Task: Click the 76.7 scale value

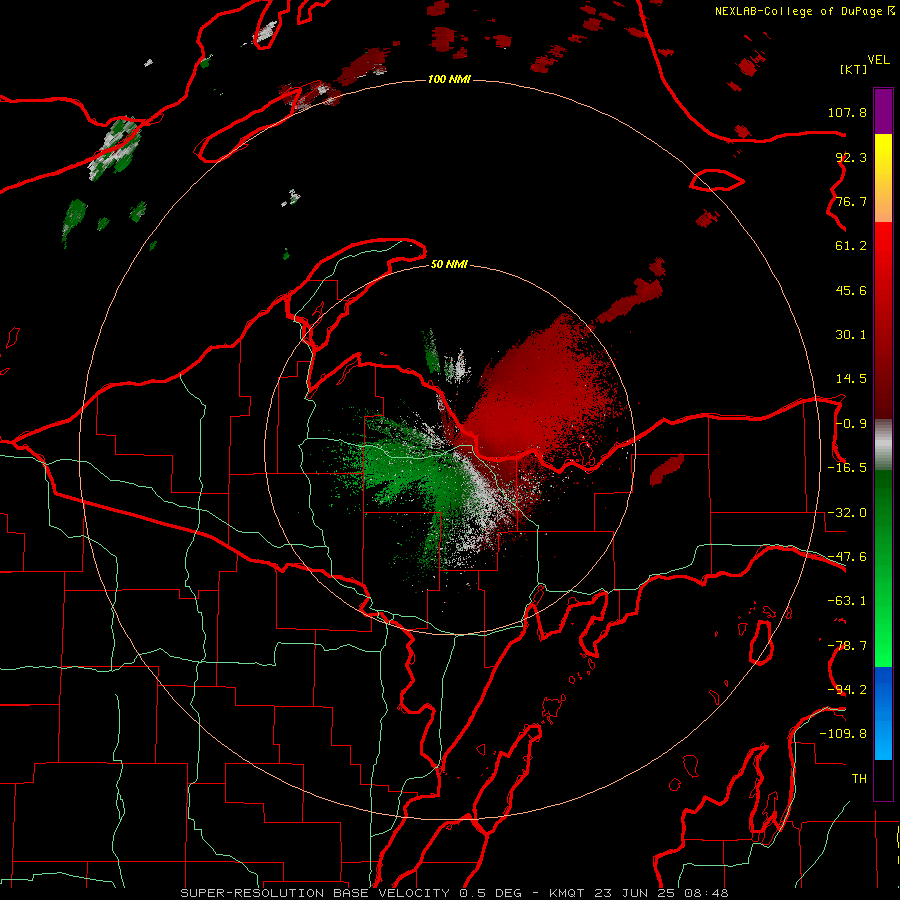Action: click(851, 201)
